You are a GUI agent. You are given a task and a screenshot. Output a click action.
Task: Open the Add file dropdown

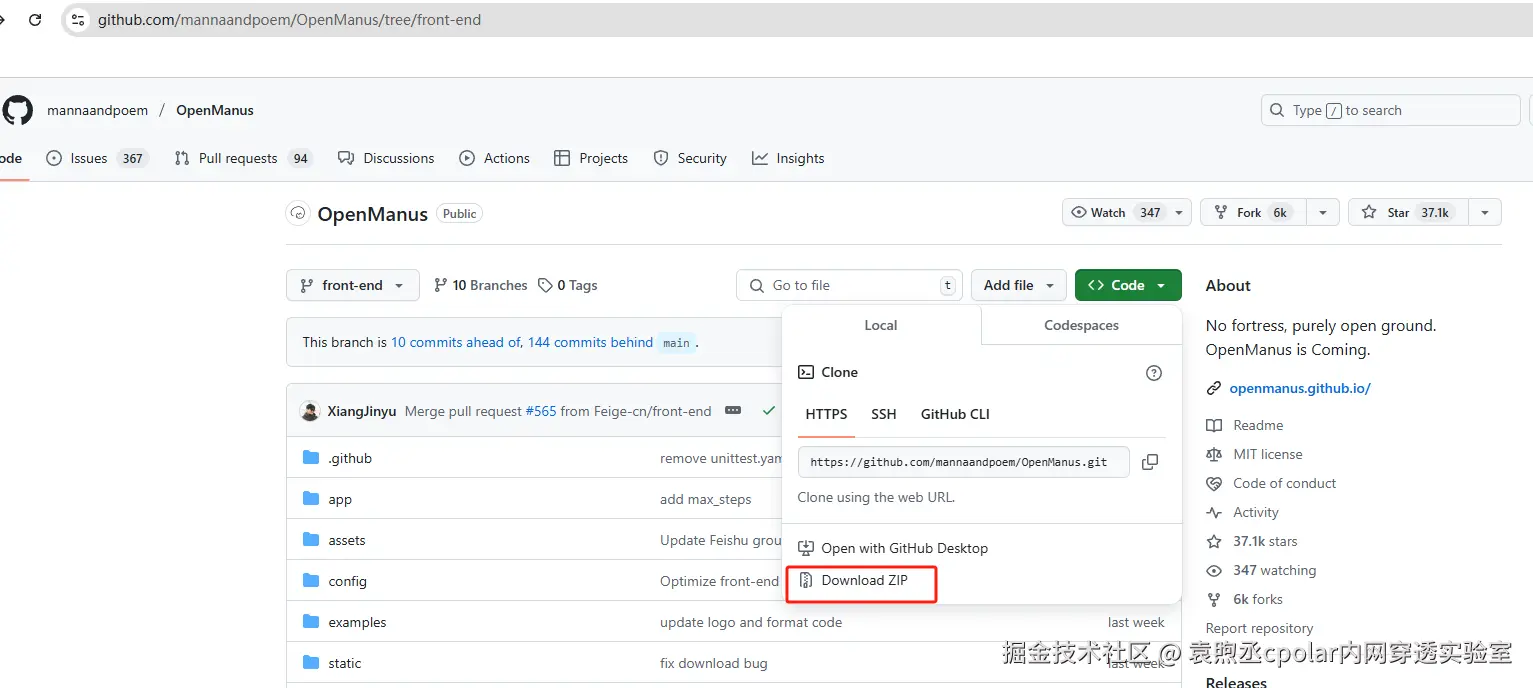tap(1019, 285)
